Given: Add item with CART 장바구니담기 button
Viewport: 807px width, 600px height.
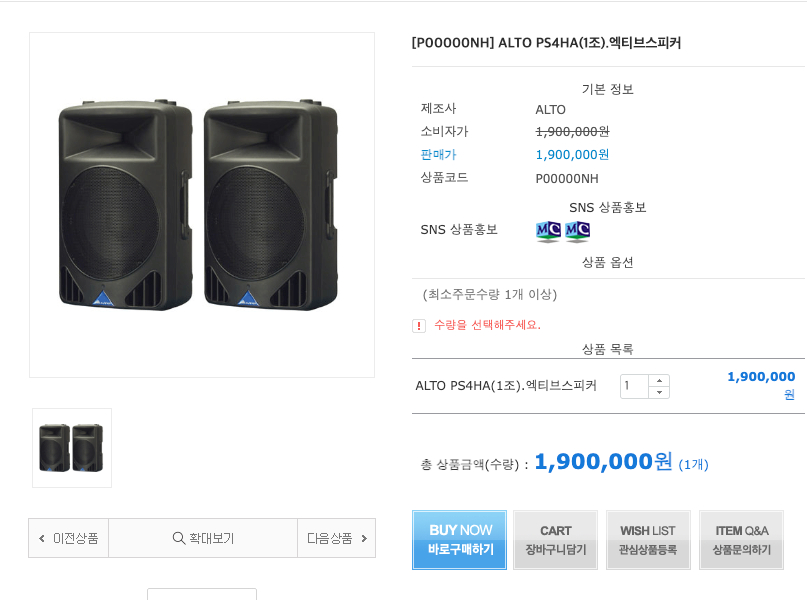Looking at the screenshot, I should tap(555, 540).
